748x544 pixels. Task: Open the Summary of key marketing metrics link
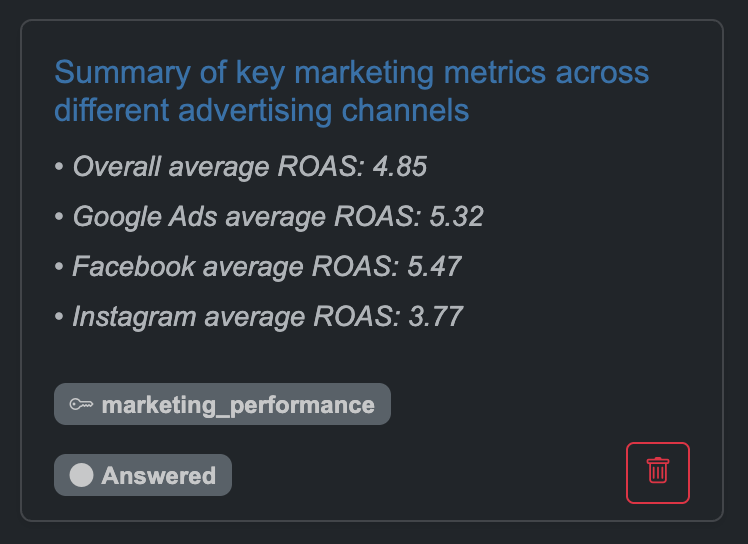tap(352, 91)
